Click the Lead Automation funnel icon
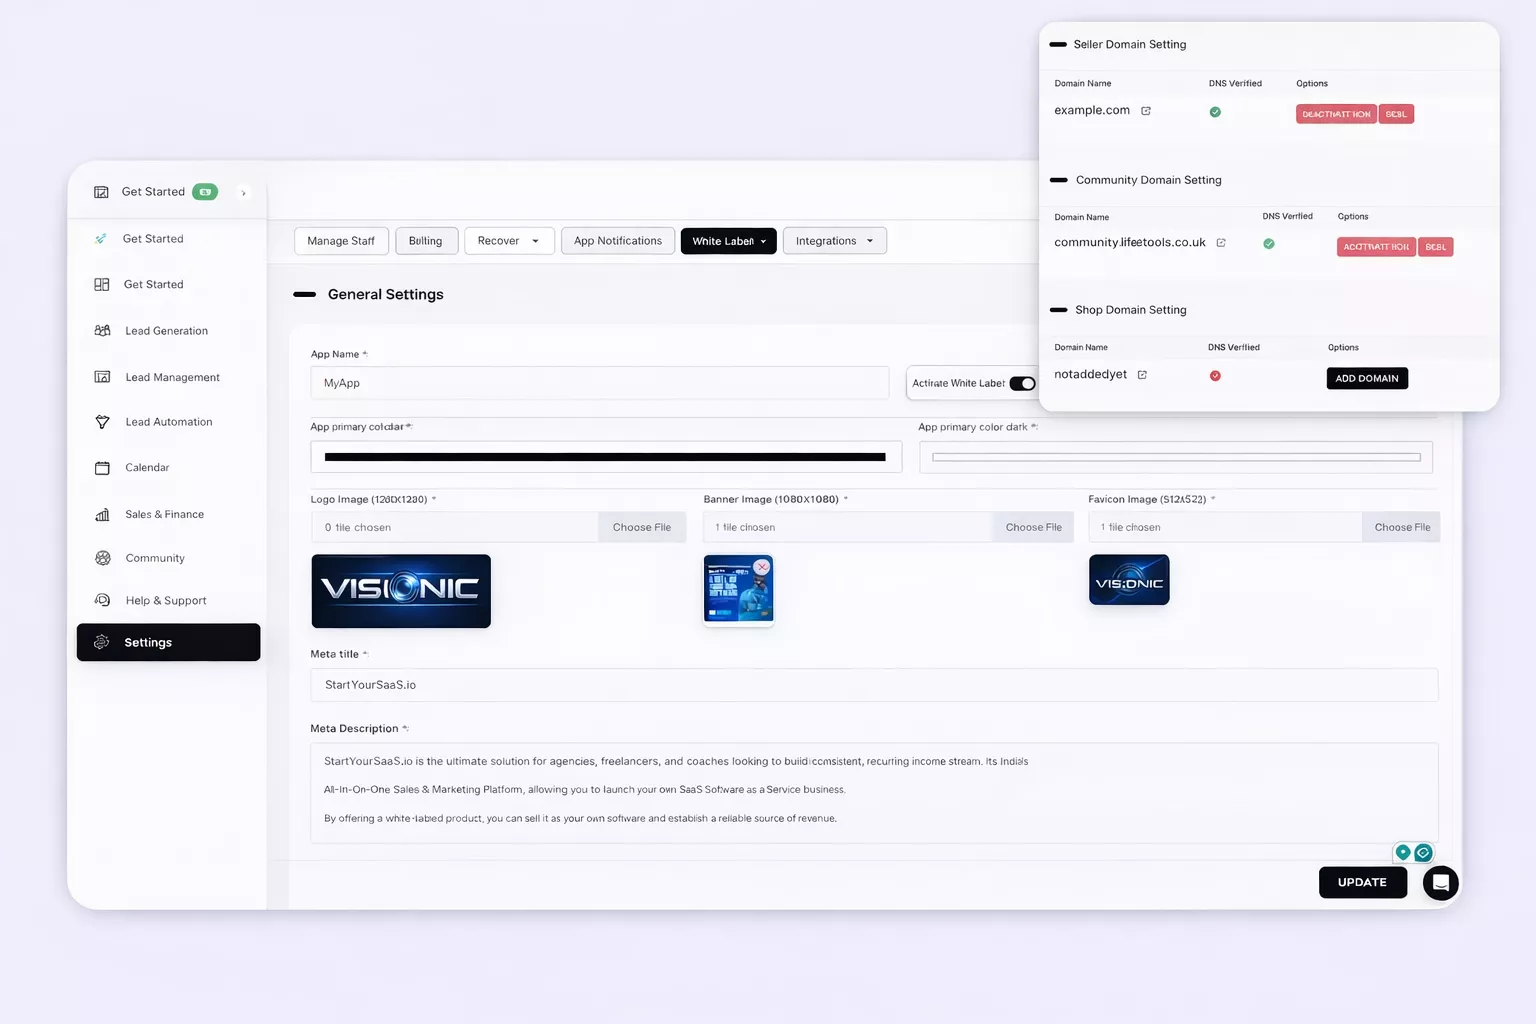The height and width of the screenshot is (1024, 1536). tap(102, 422)
